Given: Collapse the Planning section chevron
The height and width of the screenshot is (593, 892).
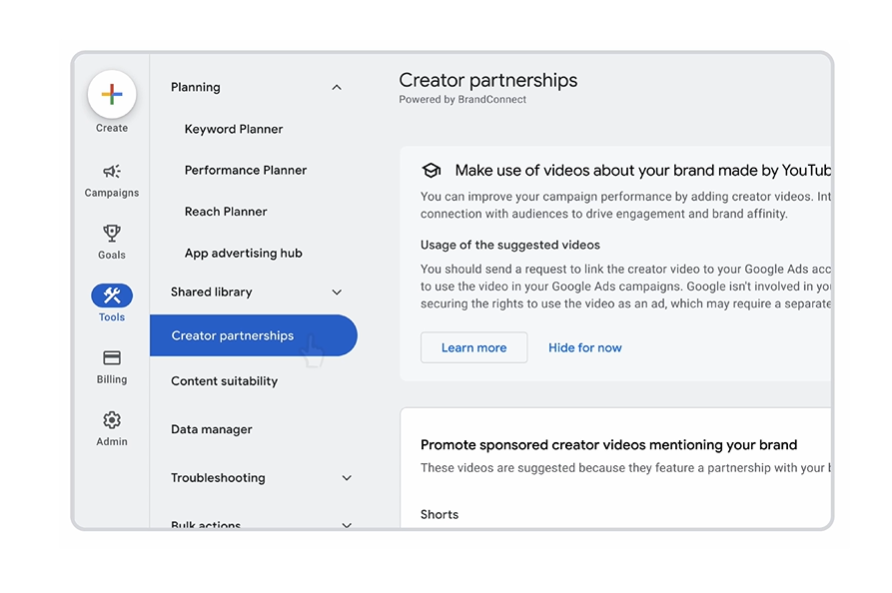Looking at the screenshot, I should 337,87.
